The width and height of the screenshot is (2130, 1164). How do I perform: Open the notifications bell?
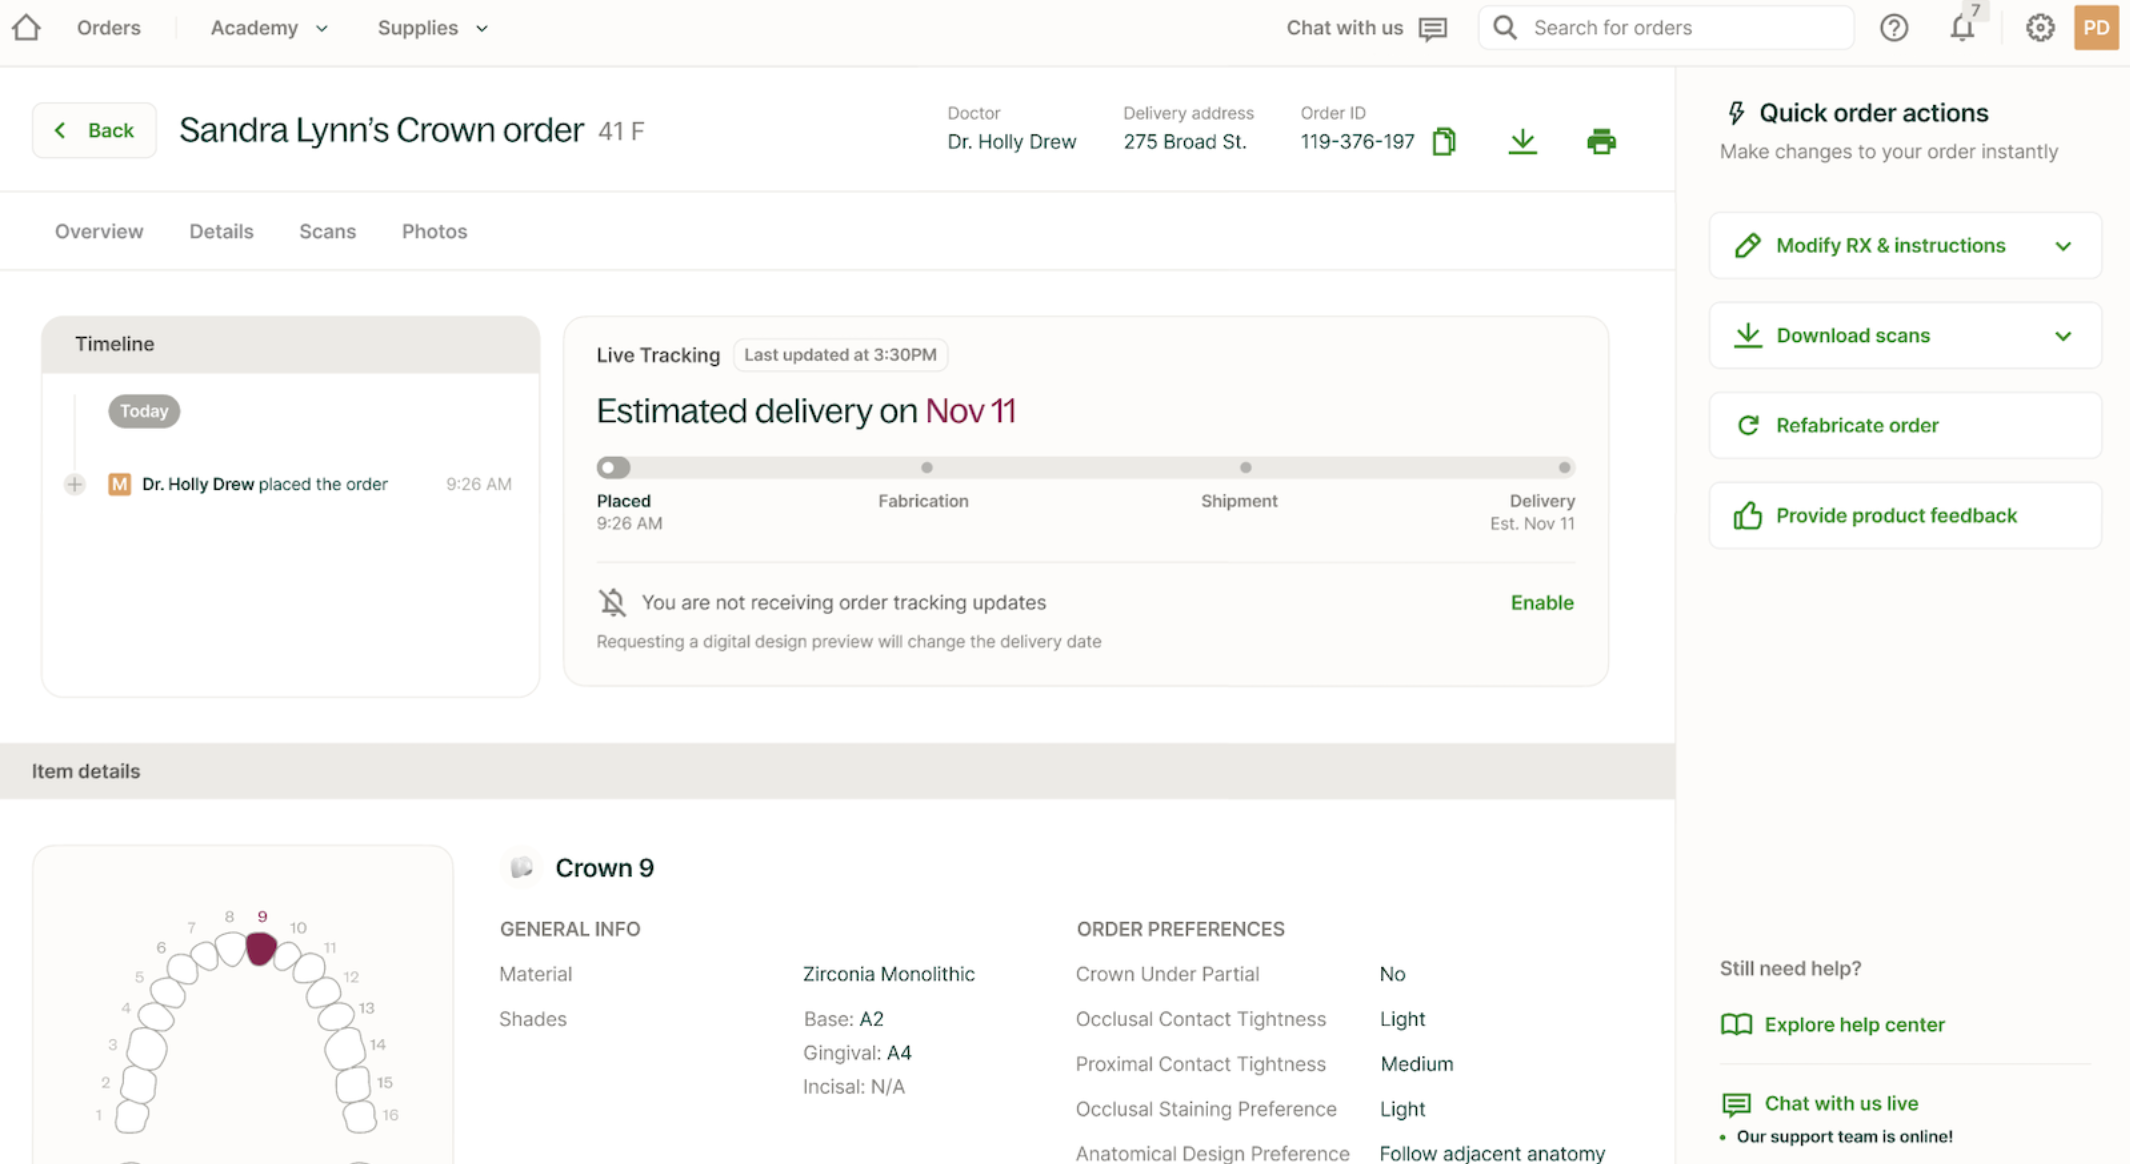(x=1962, y=28)
